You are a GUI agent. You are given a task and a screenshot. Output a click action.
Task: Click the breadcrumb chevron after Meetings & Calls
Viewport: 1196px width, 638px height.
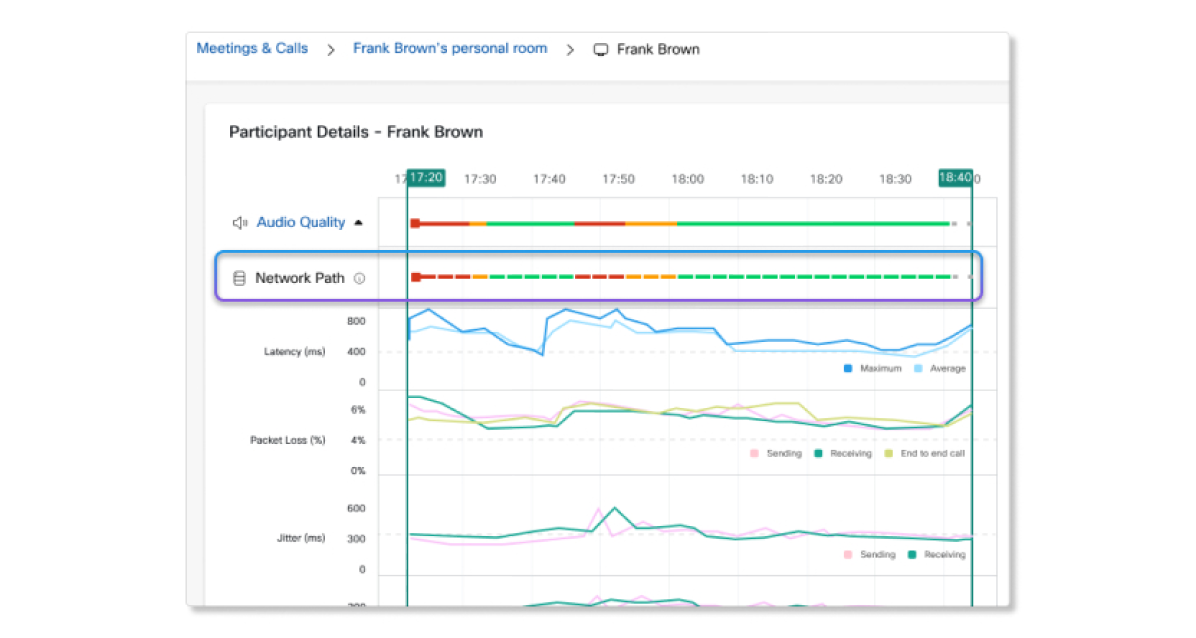tap(331, 50)
